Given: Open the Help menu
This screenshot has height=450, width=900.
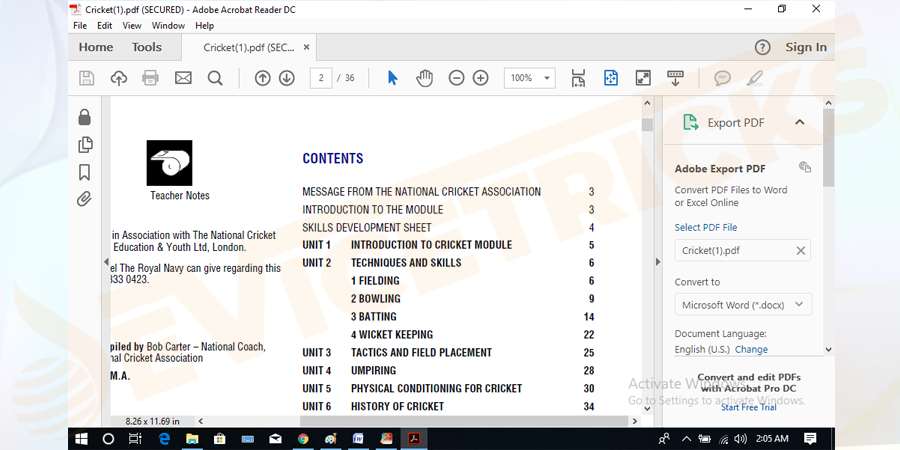Looking at the screenshot, I should coord(204,26).
